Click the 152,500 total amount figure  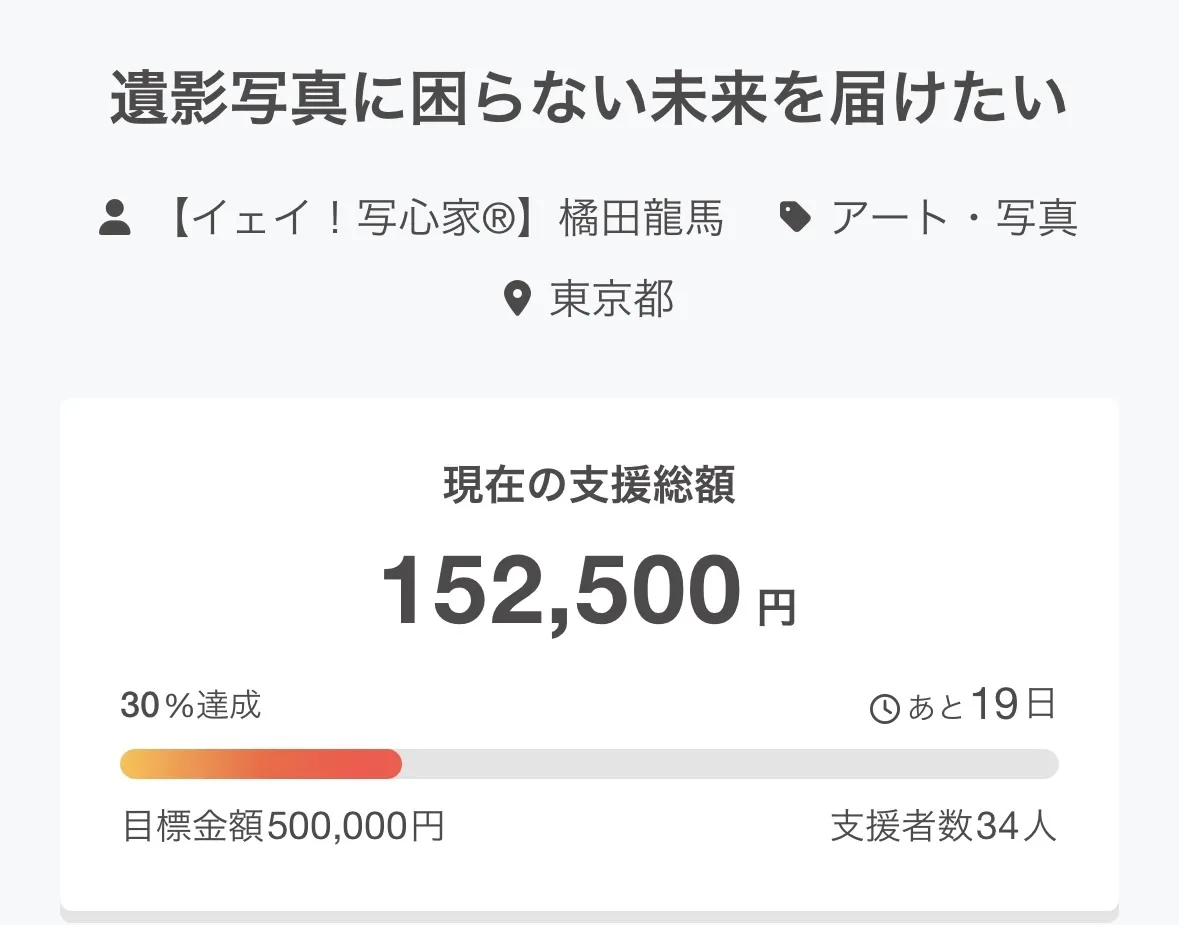click(x=561, y=592)
